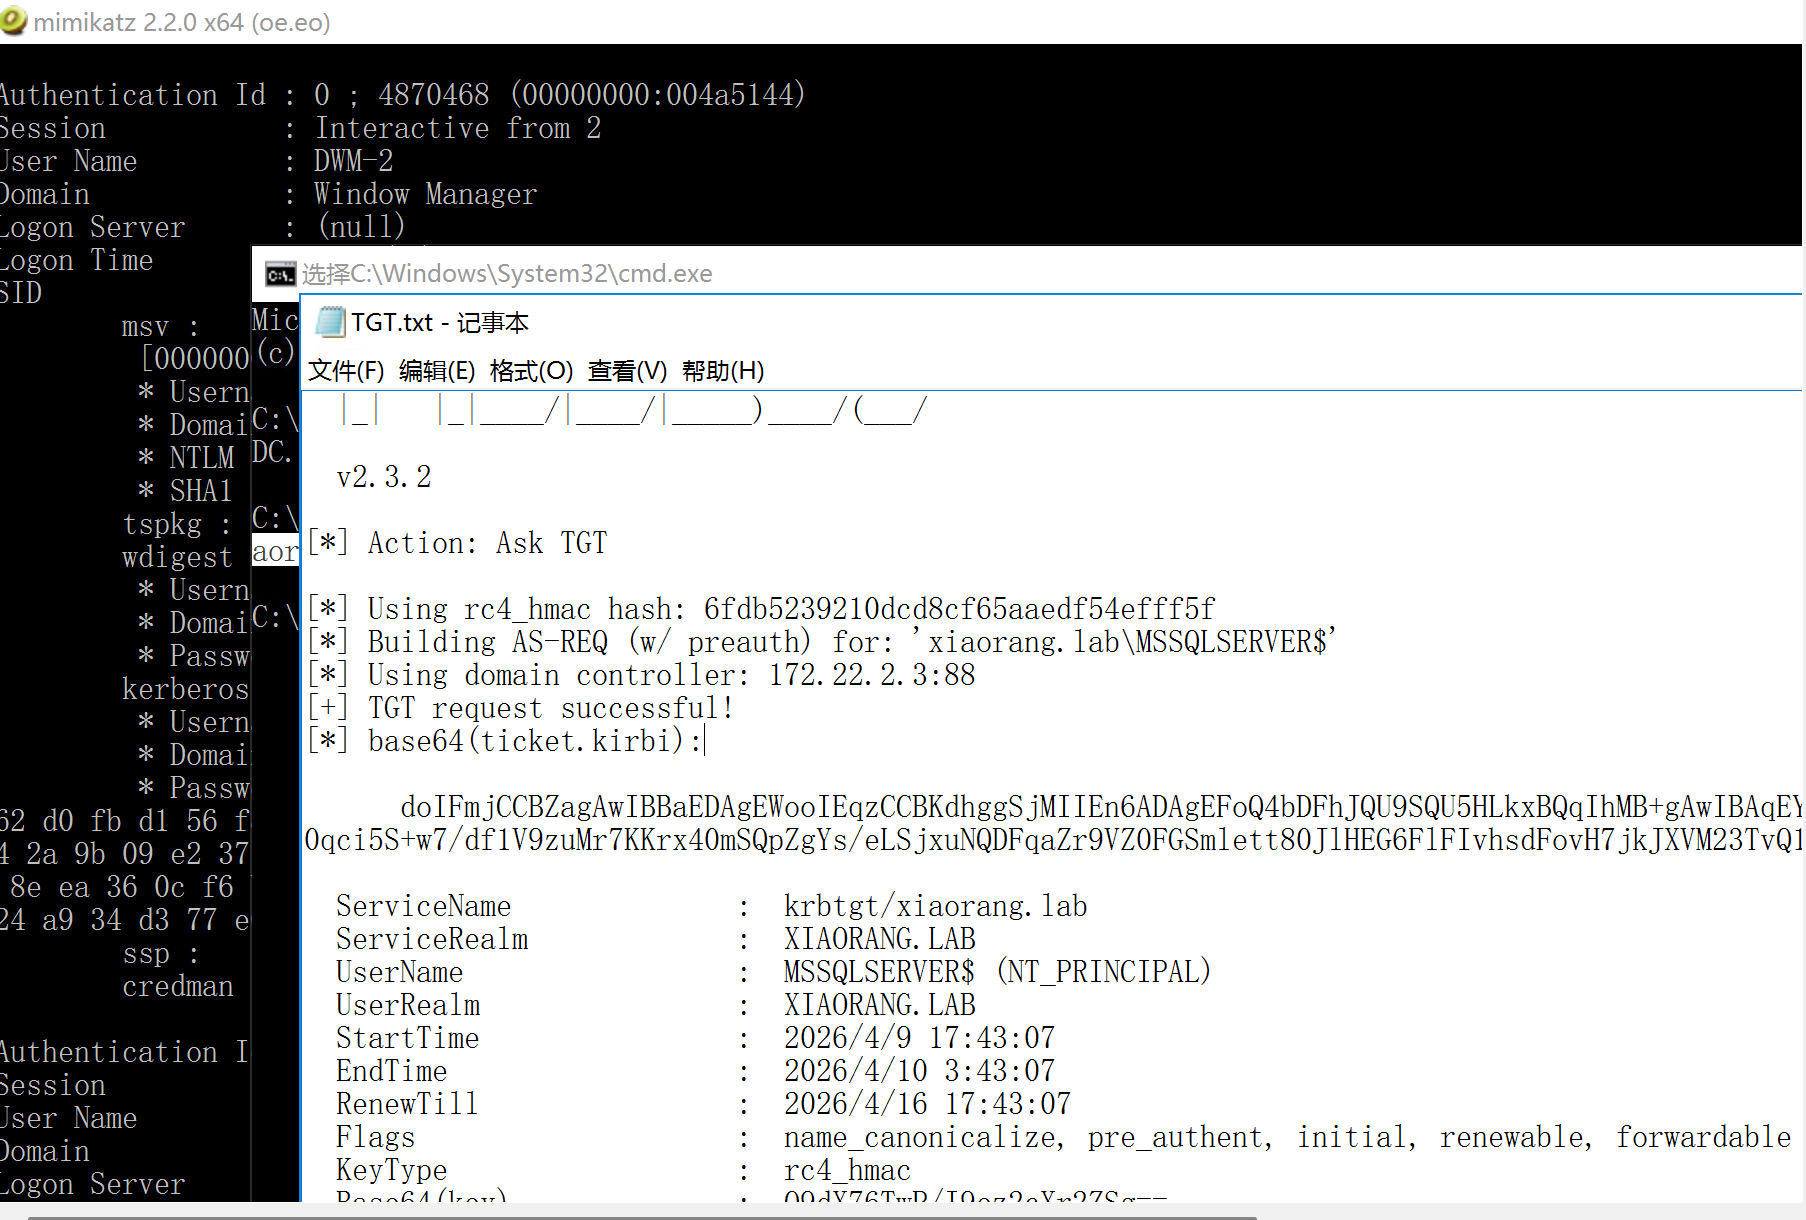Viewport: 1806px width, 1220px height.
Task: Open the 编辑(E) menu in Notepad
Action: click(x=437, y=371)
